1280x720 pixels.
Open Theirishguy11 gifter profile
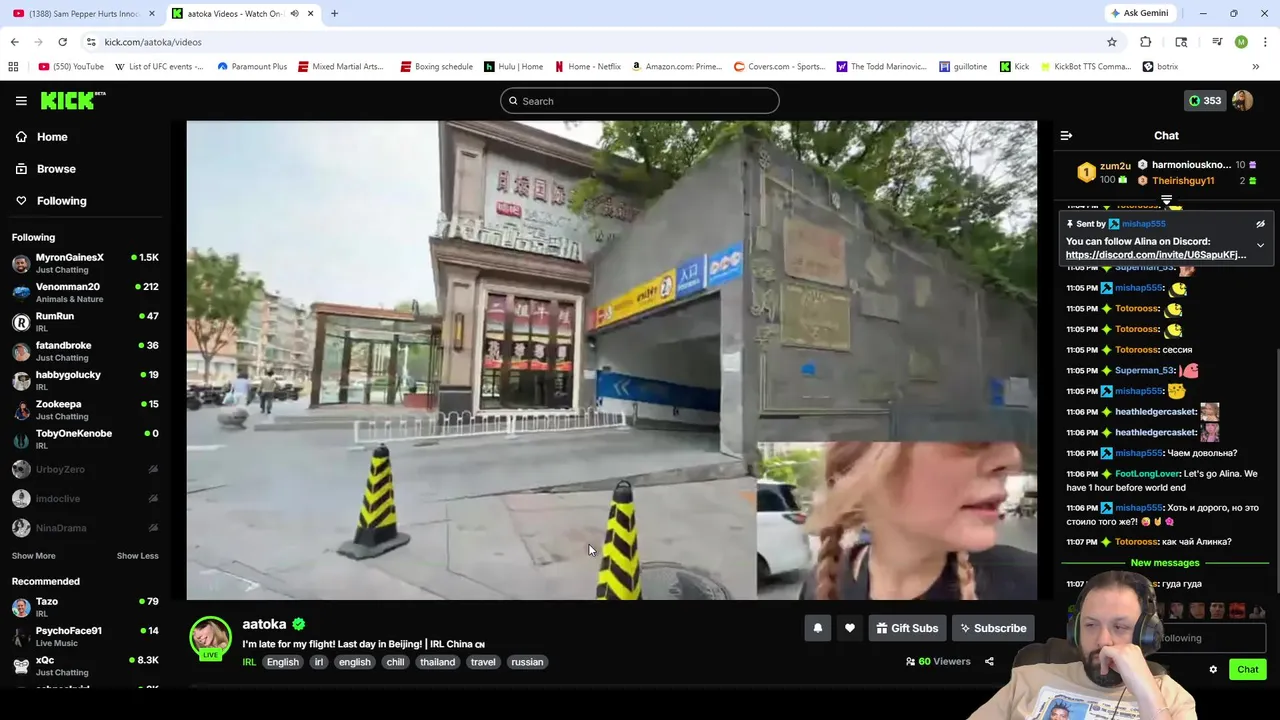(x=1182, y=181)
